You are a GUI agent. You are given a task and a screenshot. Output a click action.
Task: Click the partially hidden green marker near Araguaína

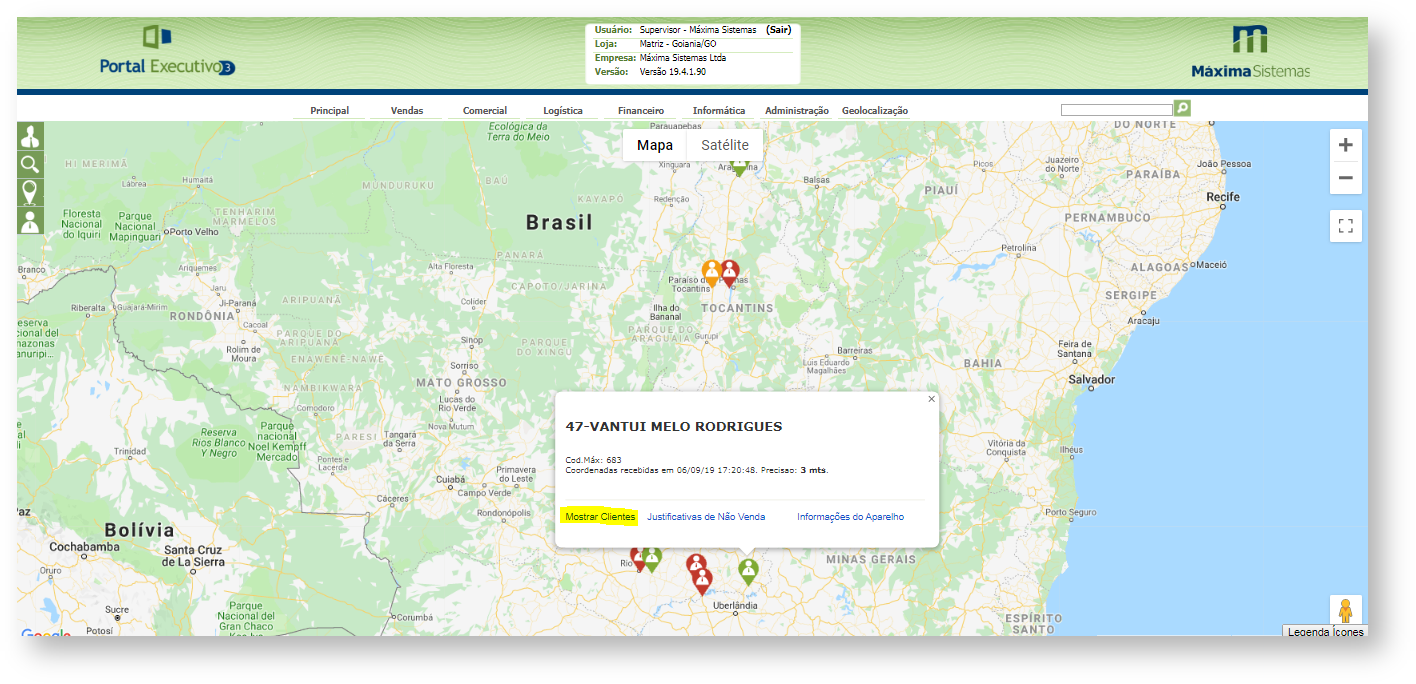[739, 170]
